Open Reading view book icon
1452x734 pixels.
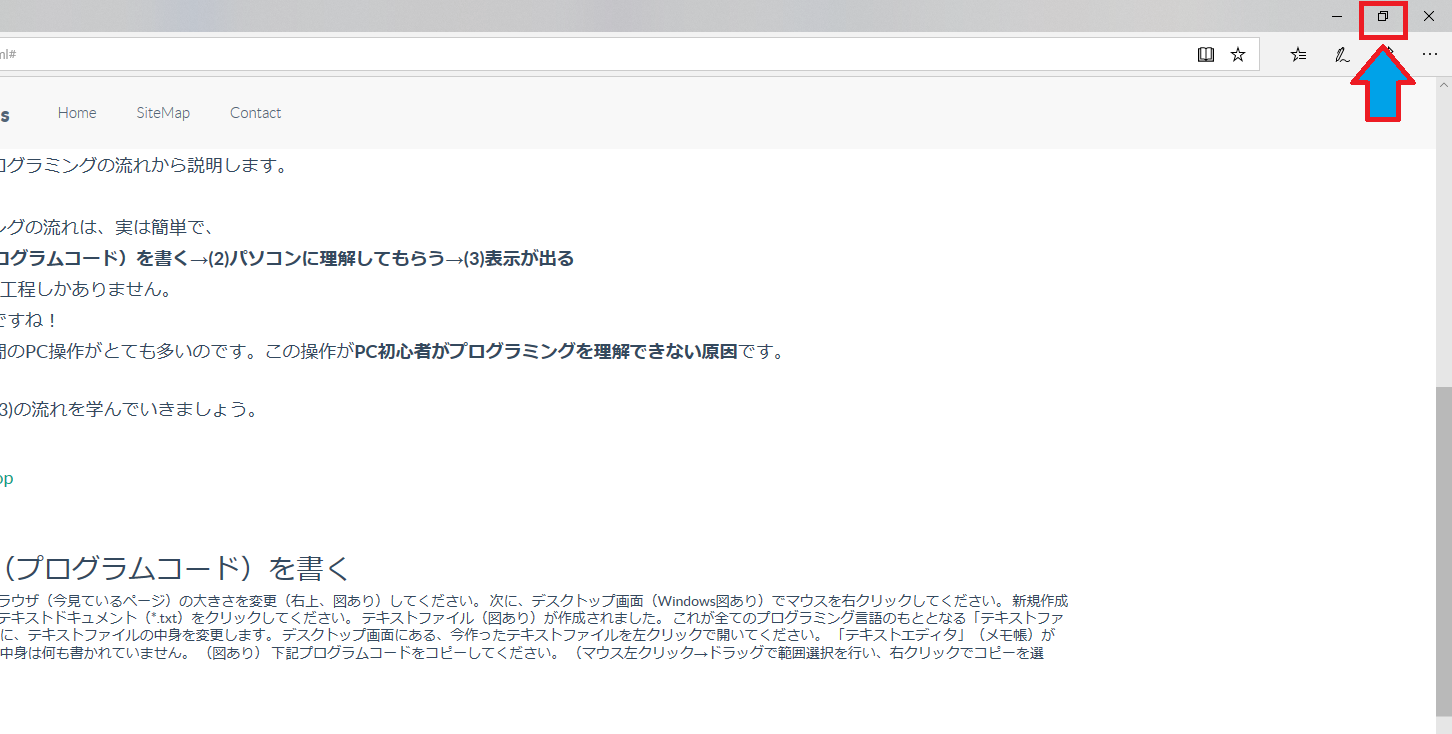pos(1206,55)
